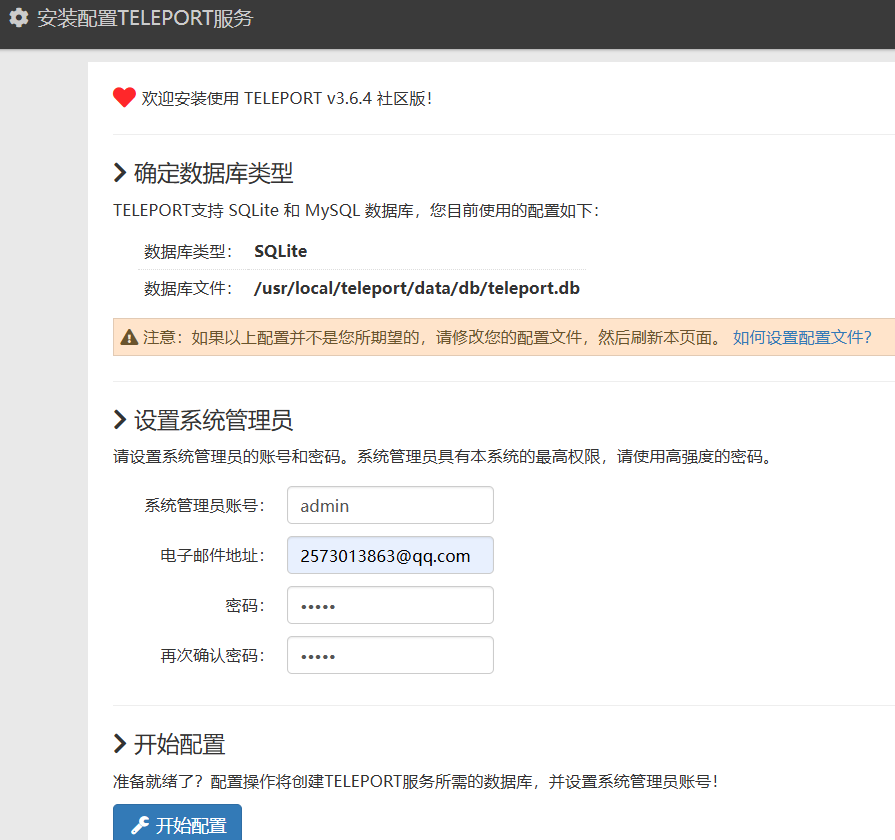Click the red heart welcome icon
This screenshot has width=895, height=840.
124,98
